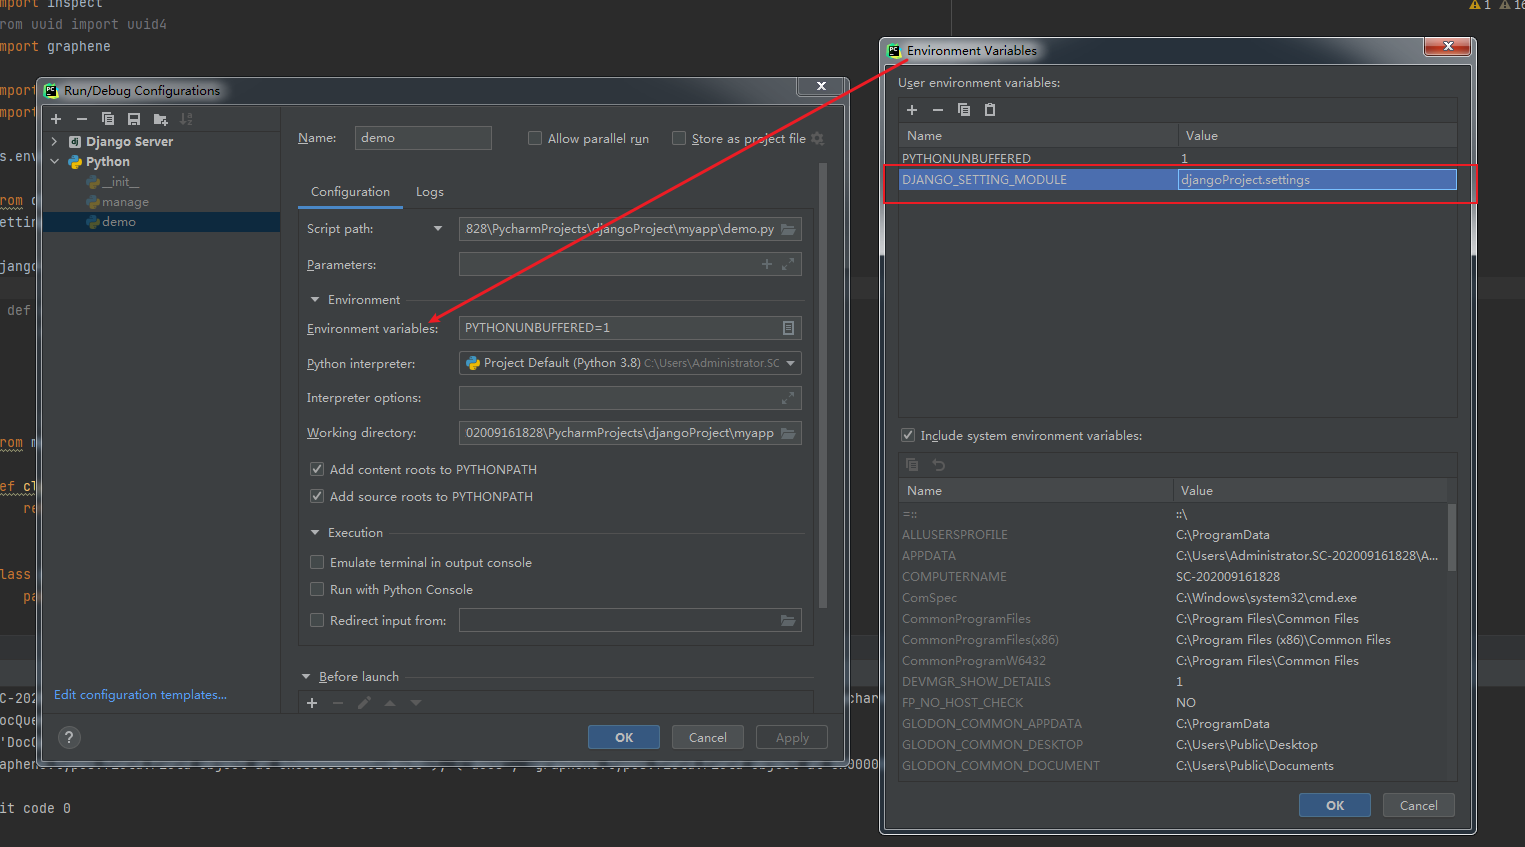Select PYTHONUNBUFFERED variable row
1525x847 pixels.
click(1177, 158)
